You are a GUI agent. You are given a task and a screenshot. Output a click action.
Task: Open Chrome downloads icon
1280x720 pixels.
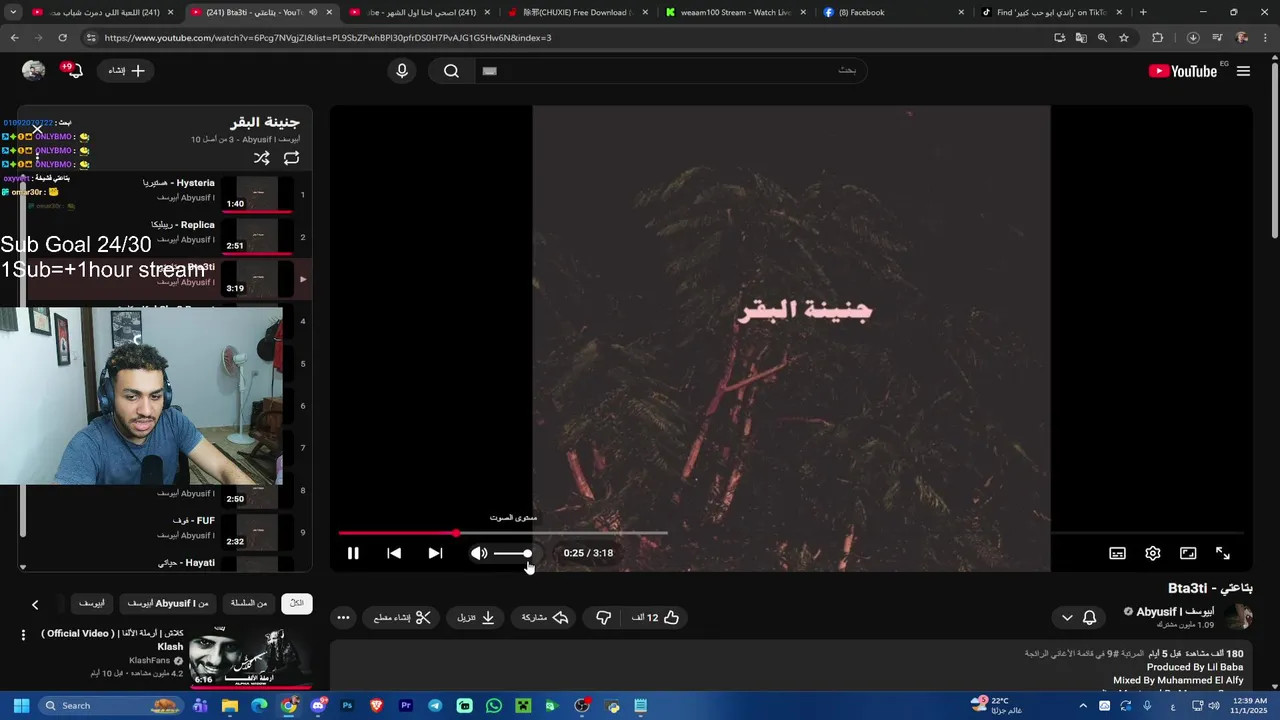coord(1193,37)
